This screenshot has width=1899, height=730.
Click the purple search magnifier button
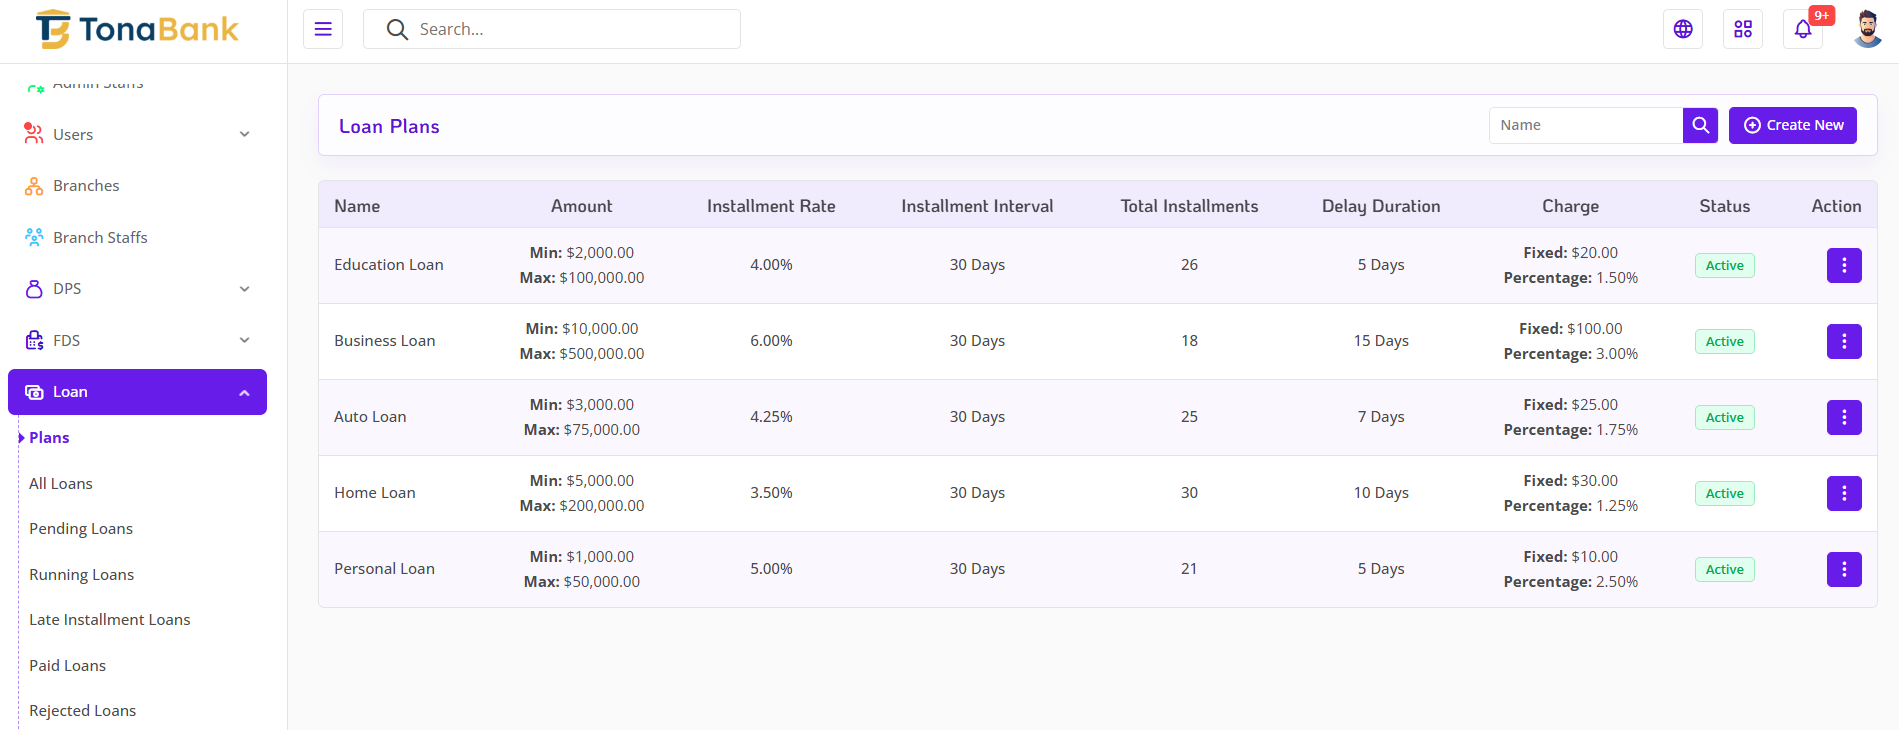coord(1699,125)
